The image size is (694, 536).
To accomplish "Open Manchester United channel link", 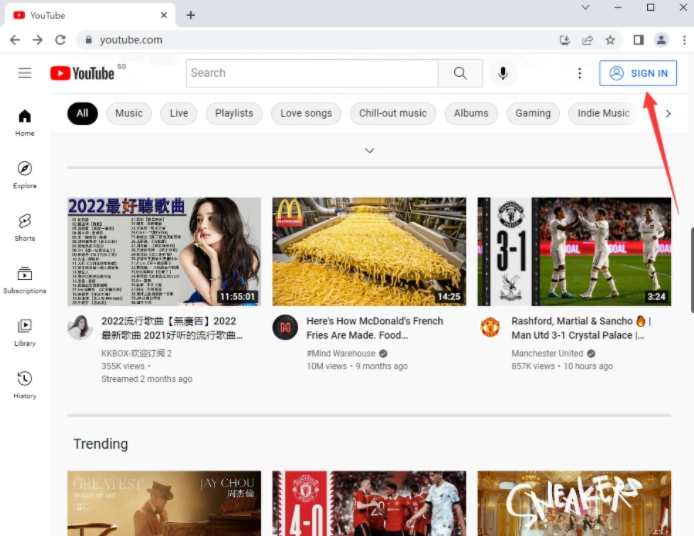I will click(547, 353).
